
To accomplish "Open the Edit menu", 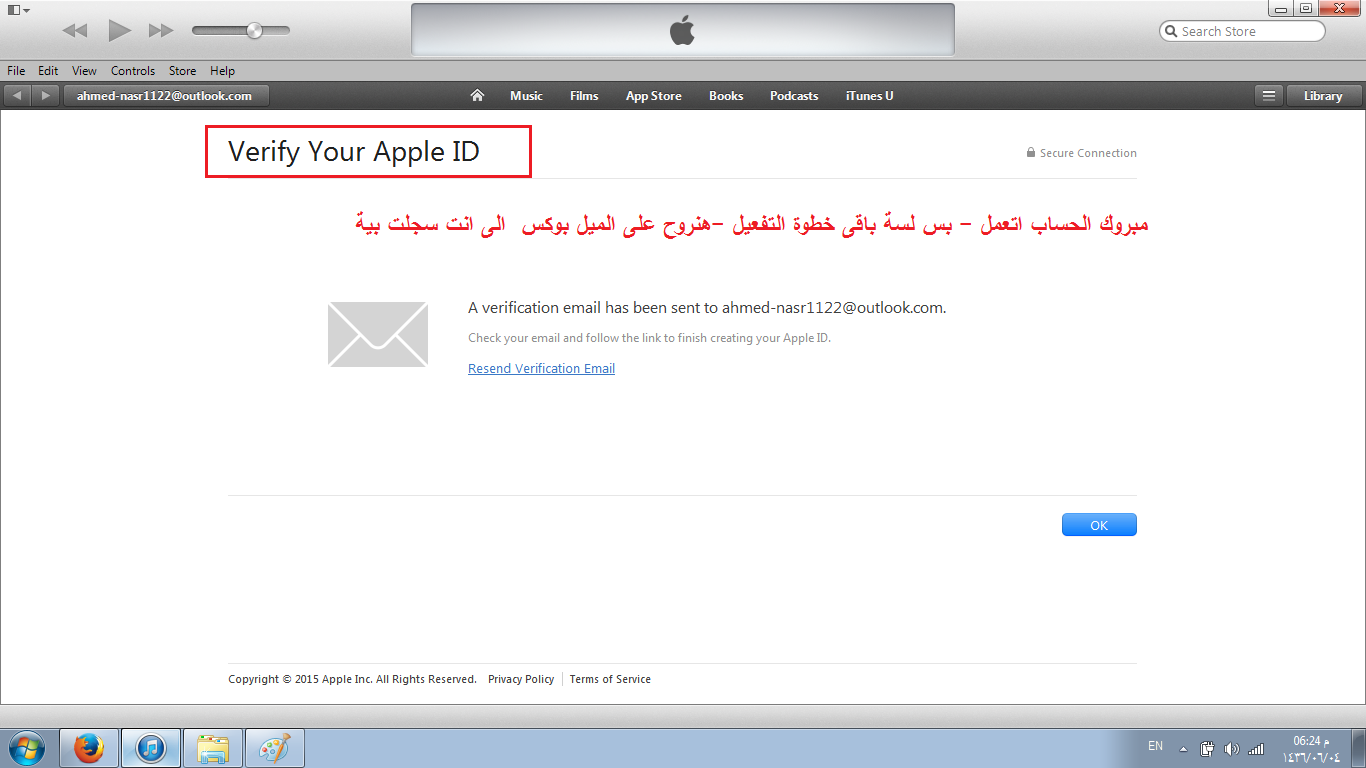I will click(48, 71).
